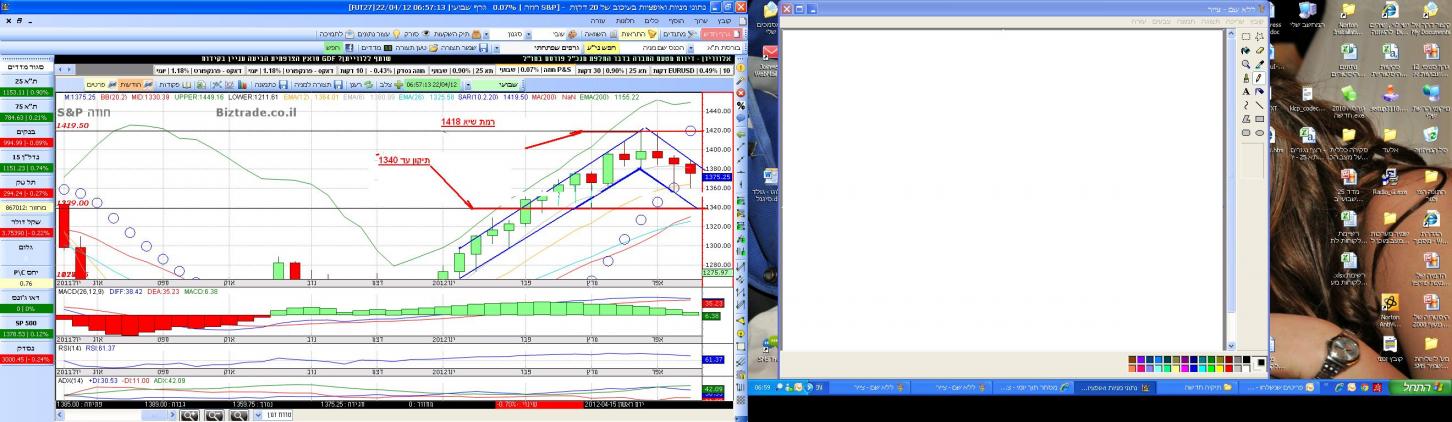This screenshot has width=1452, height=422.
Task: Expand the סגנון style dropdown
Action: 528,34
